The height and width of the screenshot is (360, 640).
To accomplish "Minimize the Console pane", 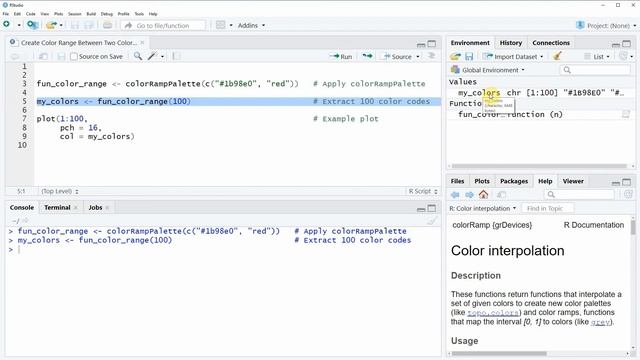I will tap(421, 209).
